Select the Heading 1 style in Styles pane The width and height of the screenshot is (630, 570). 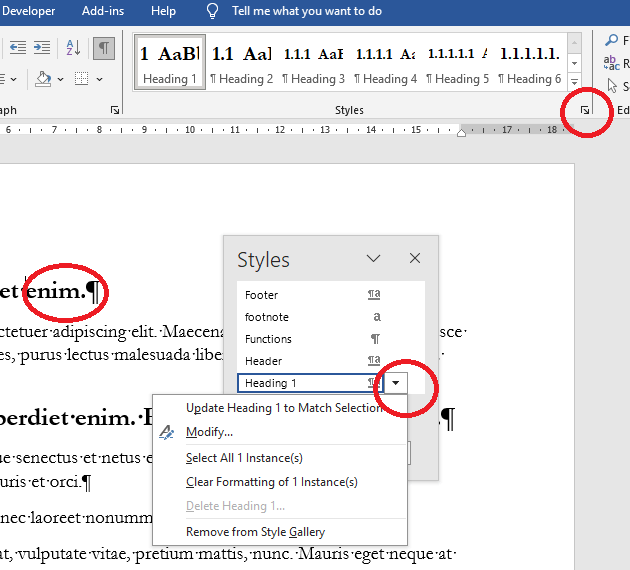(x=311, y=383)
